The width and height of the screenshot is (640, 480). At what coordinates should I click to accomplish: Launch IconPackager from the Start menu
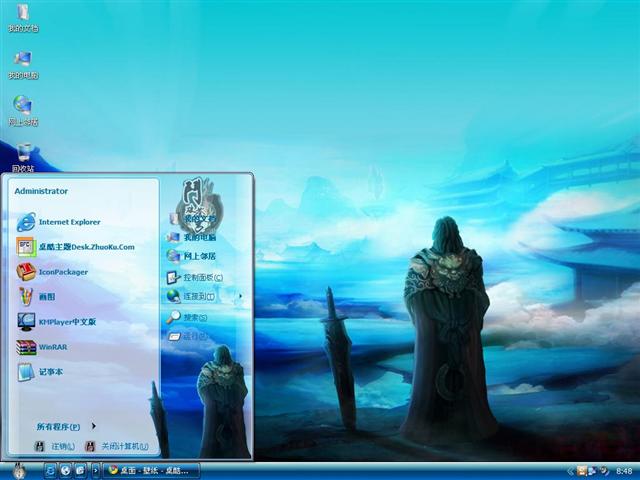(52, 272)
